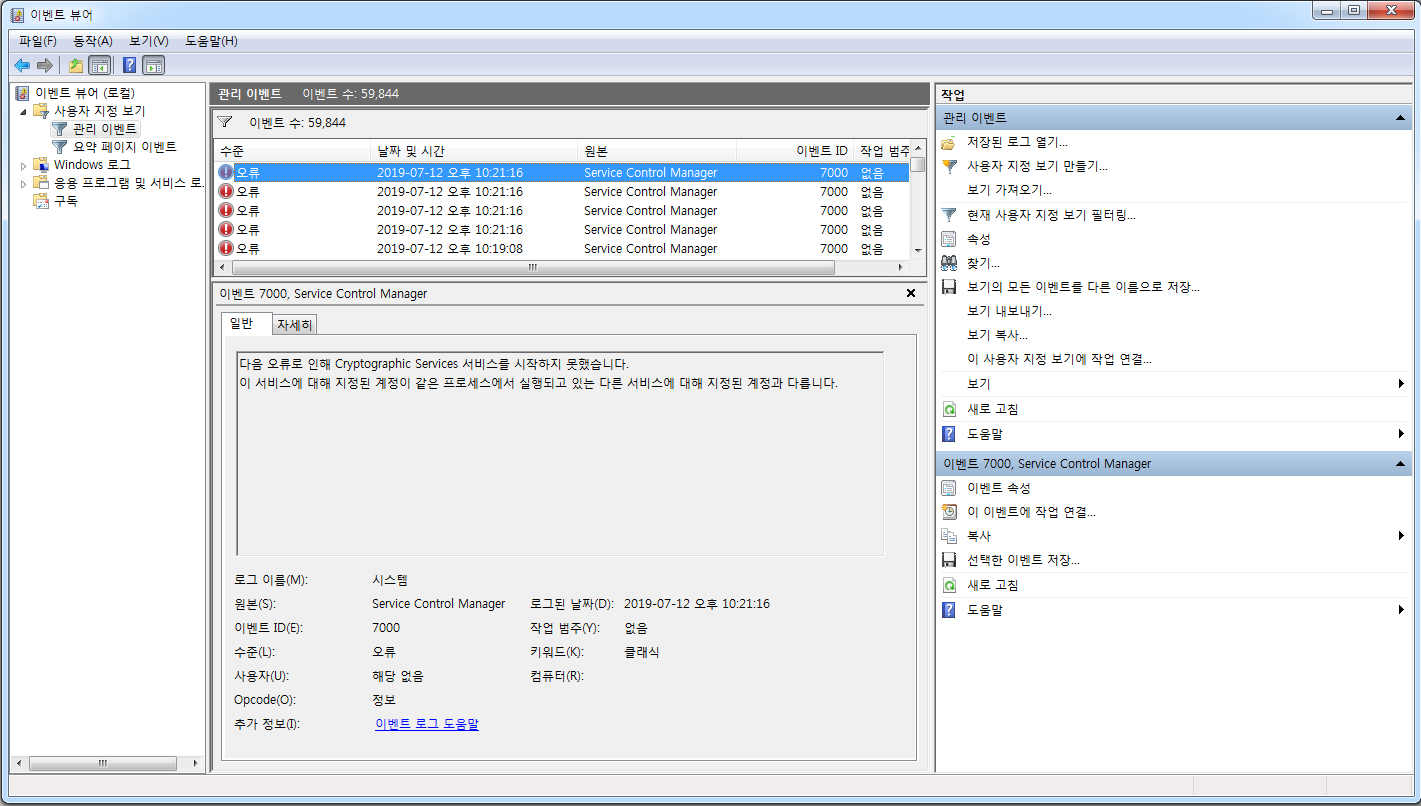Select the error event logged at 10:19:08
This screenshot has width=1421, height=806.
coord(562,249)
